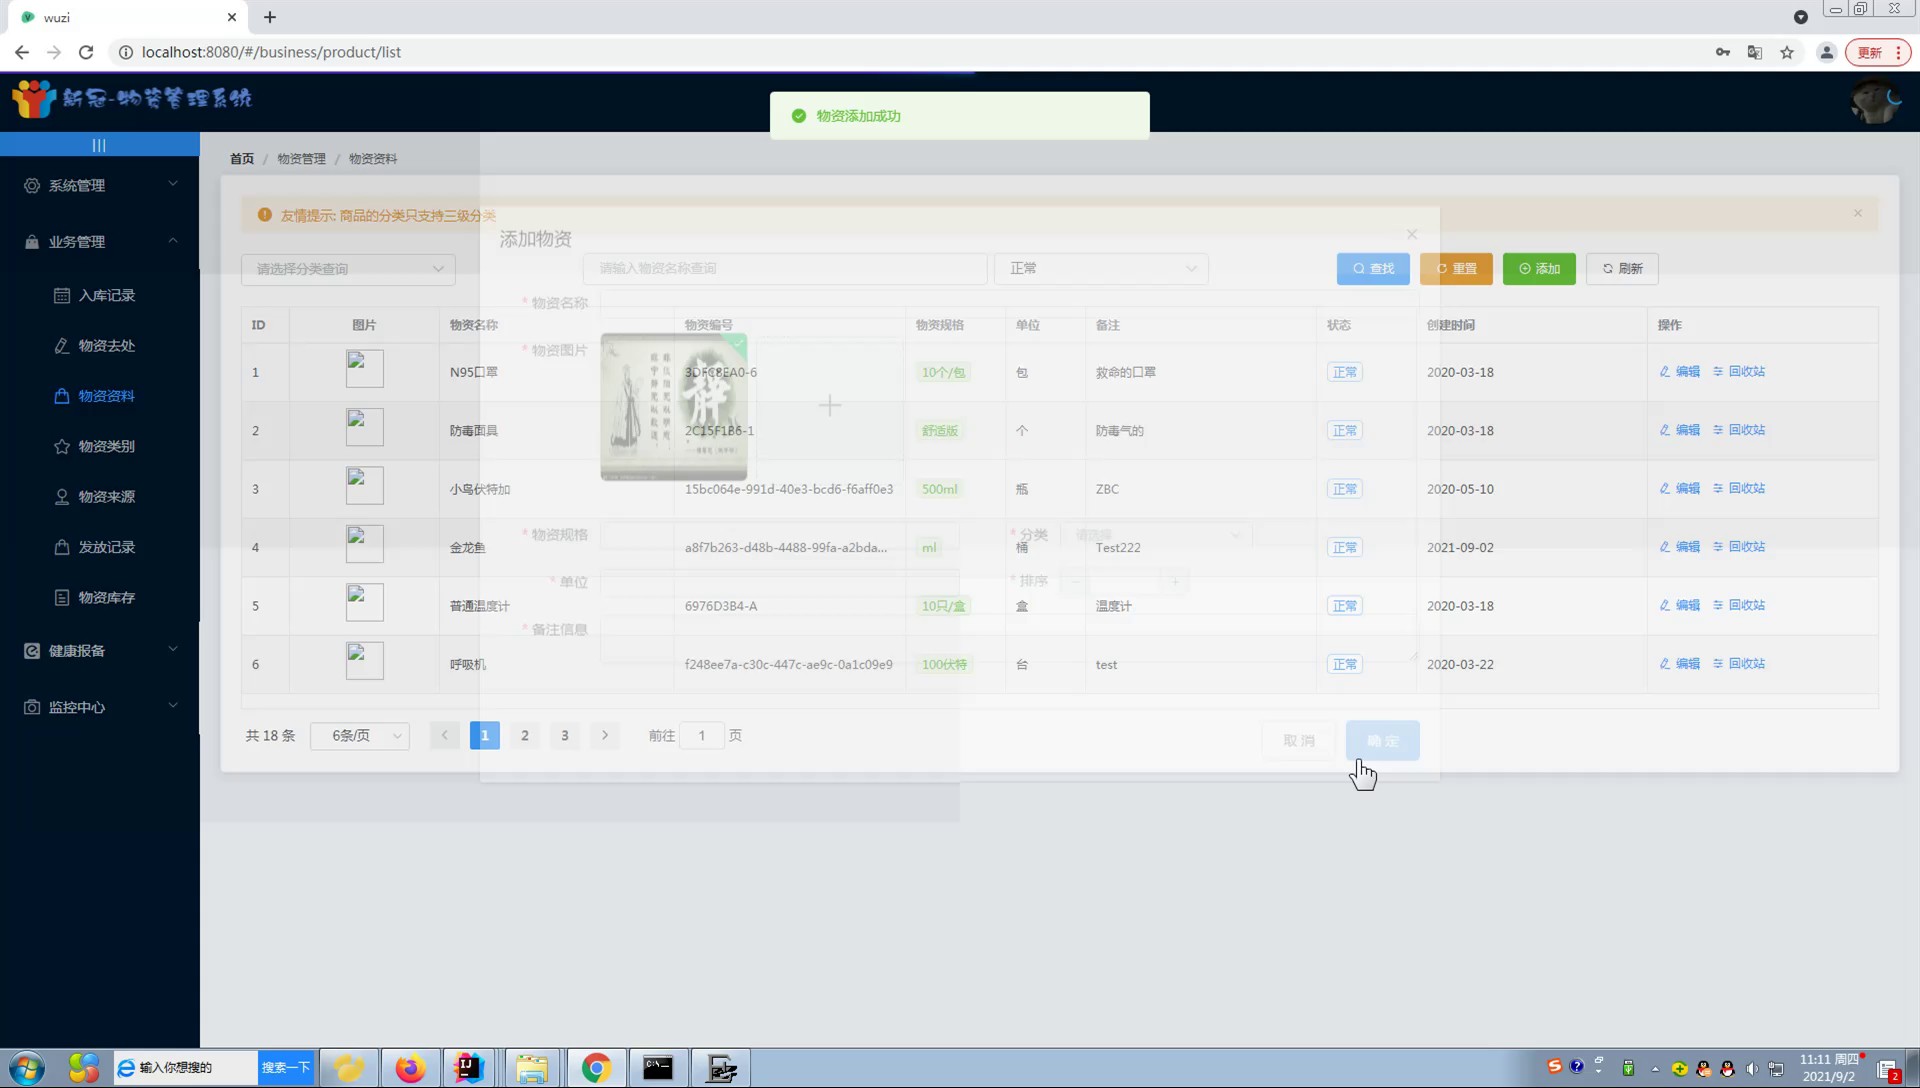
Task: Open 物资类别 sidebar item
Action: coord(106,447)
